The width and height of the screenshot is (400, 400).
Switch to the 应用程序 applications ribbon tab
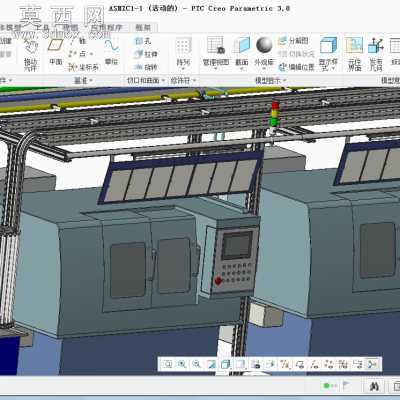[107, 27]
